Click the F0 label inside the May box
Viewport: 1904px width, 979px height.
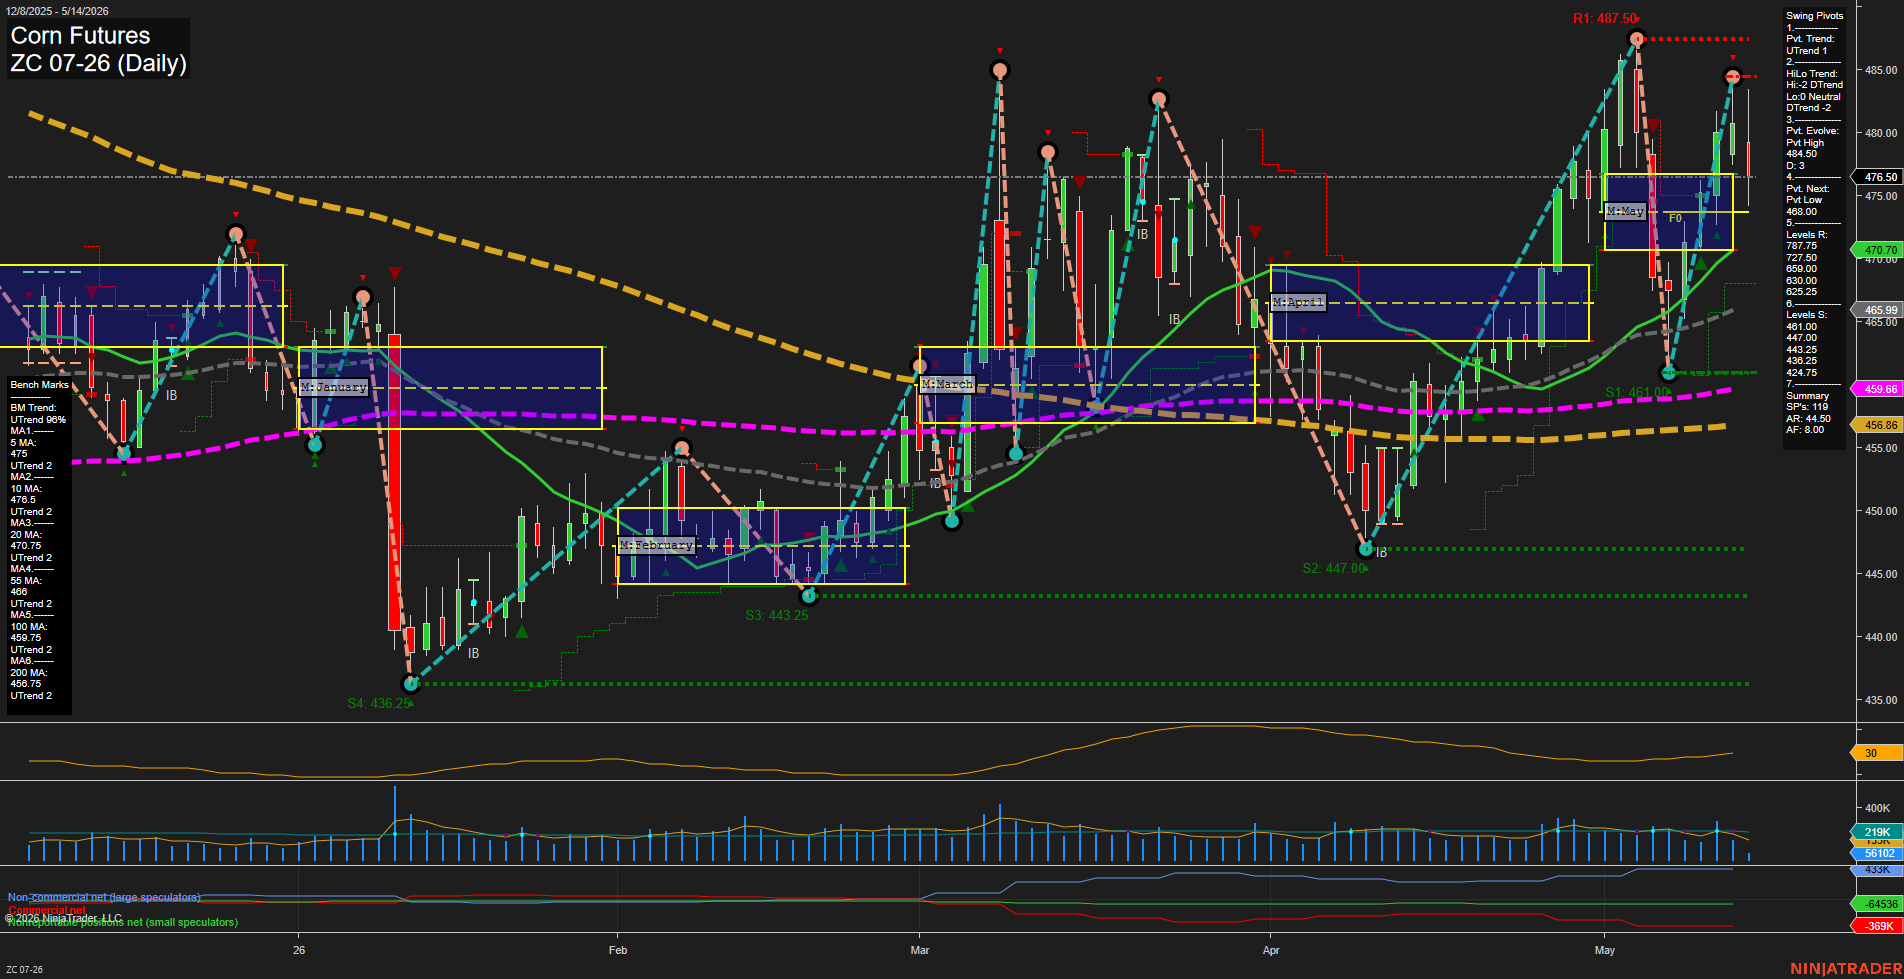(1675, 218)
